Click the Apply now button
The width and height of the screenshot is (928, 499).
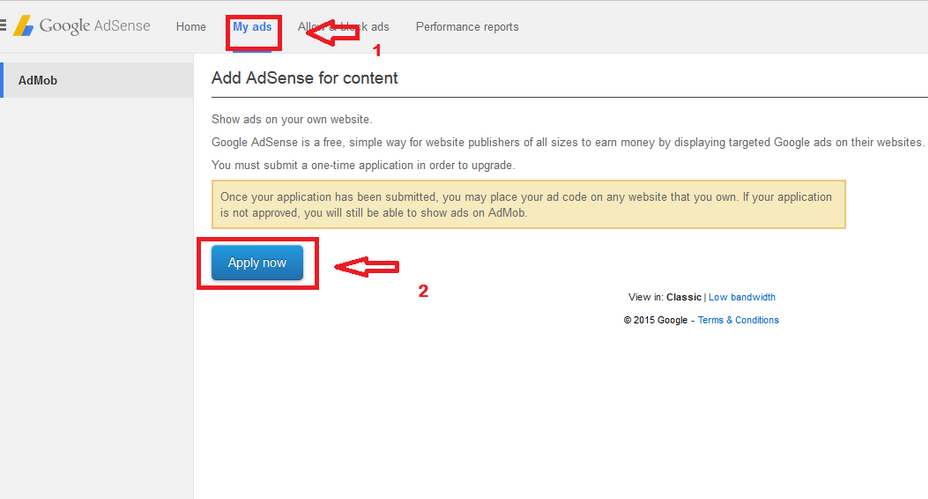257,262
